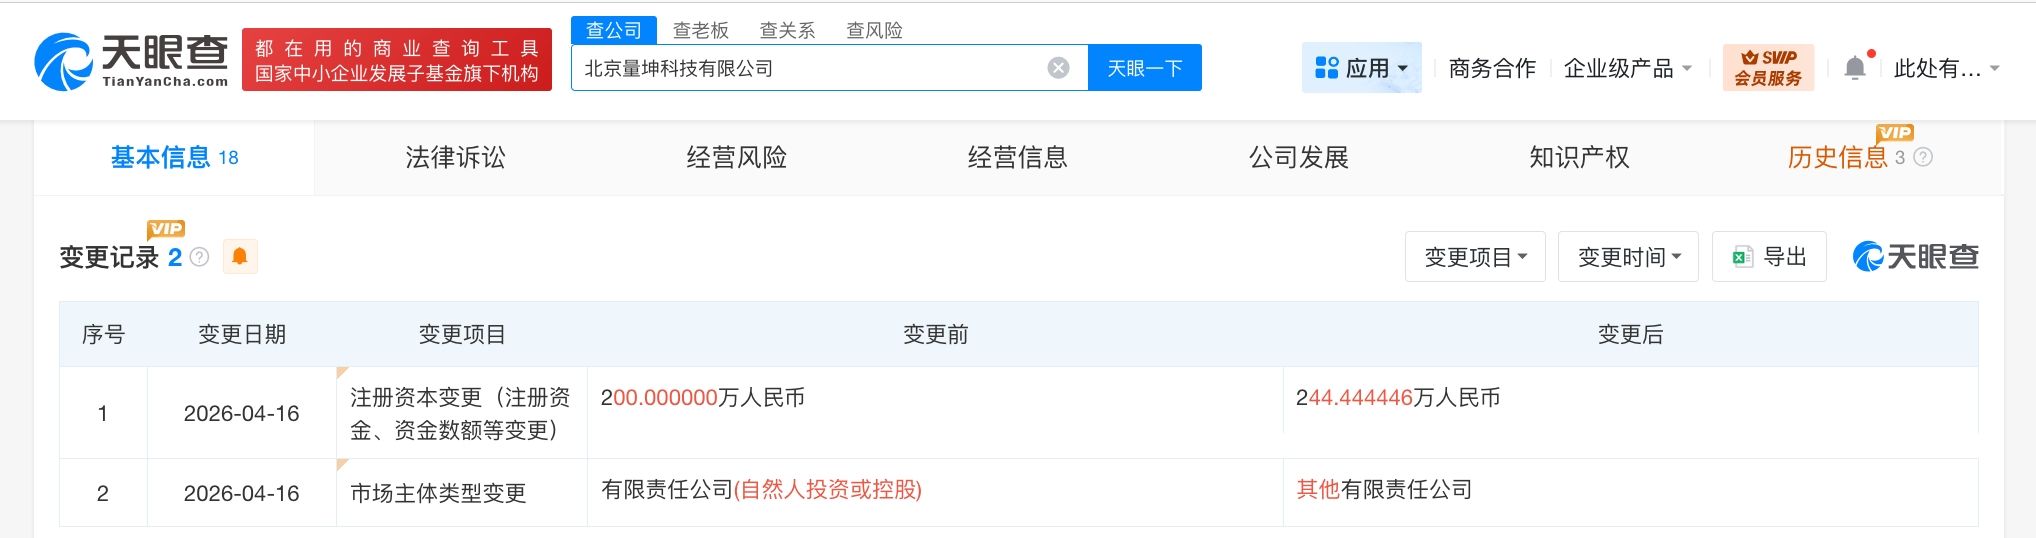Screen dimensions: 2036x538
Task: Click the company name search input field
Action: point(810,68)
